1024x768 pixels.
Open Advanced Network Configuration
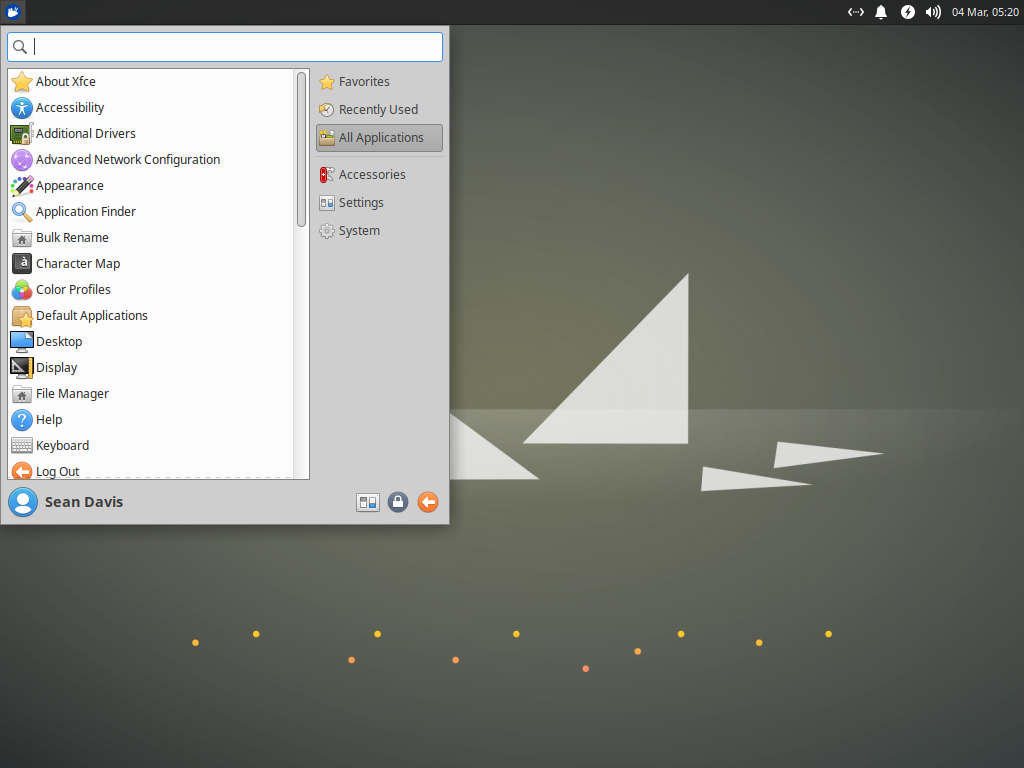[128, 159]
